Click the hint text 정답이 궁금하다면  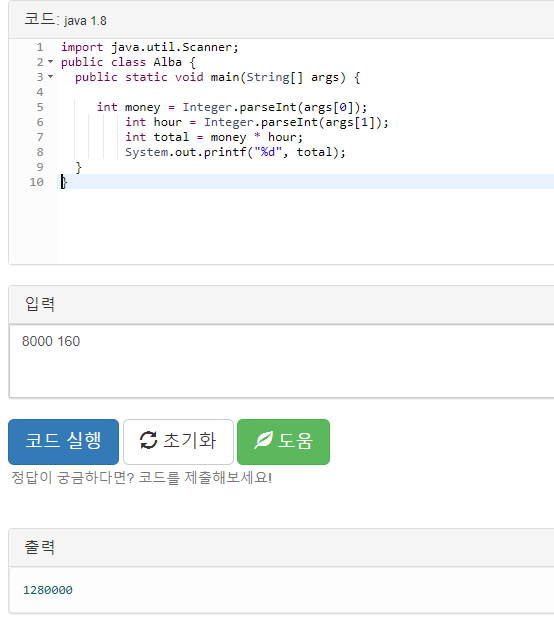click(x=141, y=477)
